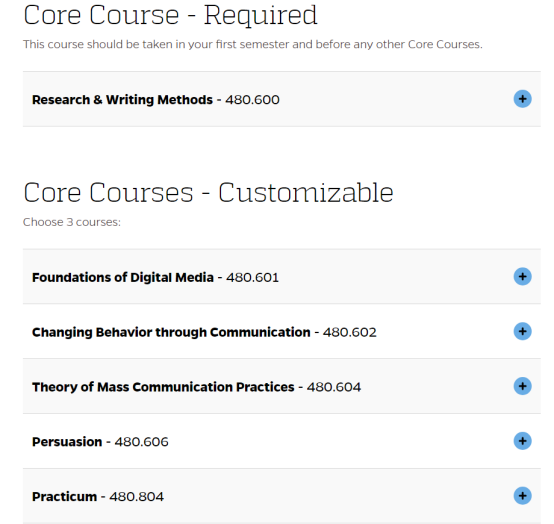Screen dimensions: 554x524
Task: Open the Changing Behavior through Communication title
Action: point(171,332)
